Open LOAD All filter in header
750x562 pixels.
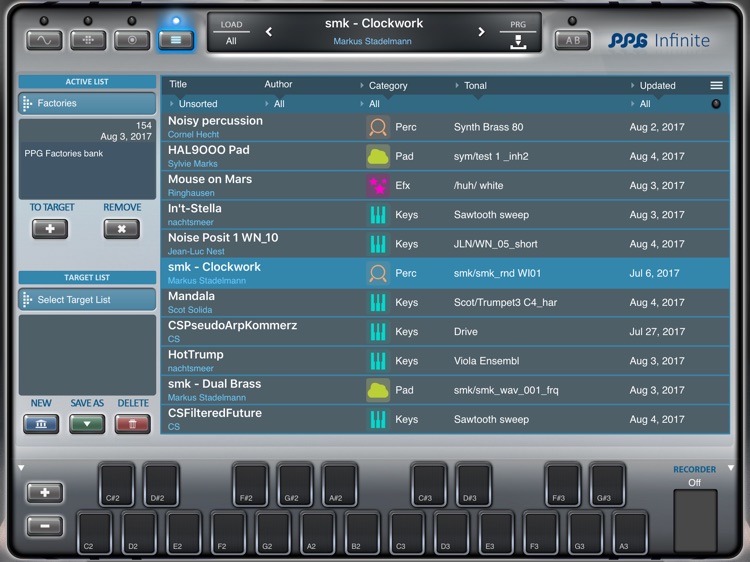click(x=231, y=33)
